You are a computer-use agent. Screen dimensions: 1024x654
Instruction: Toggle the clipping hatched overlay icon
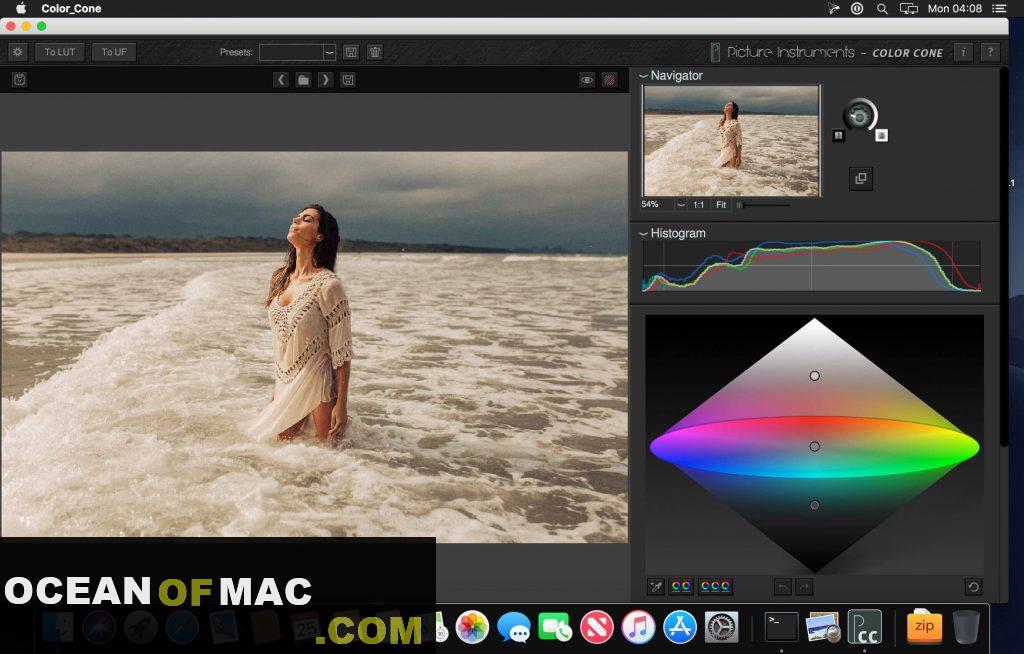[609, 80]
